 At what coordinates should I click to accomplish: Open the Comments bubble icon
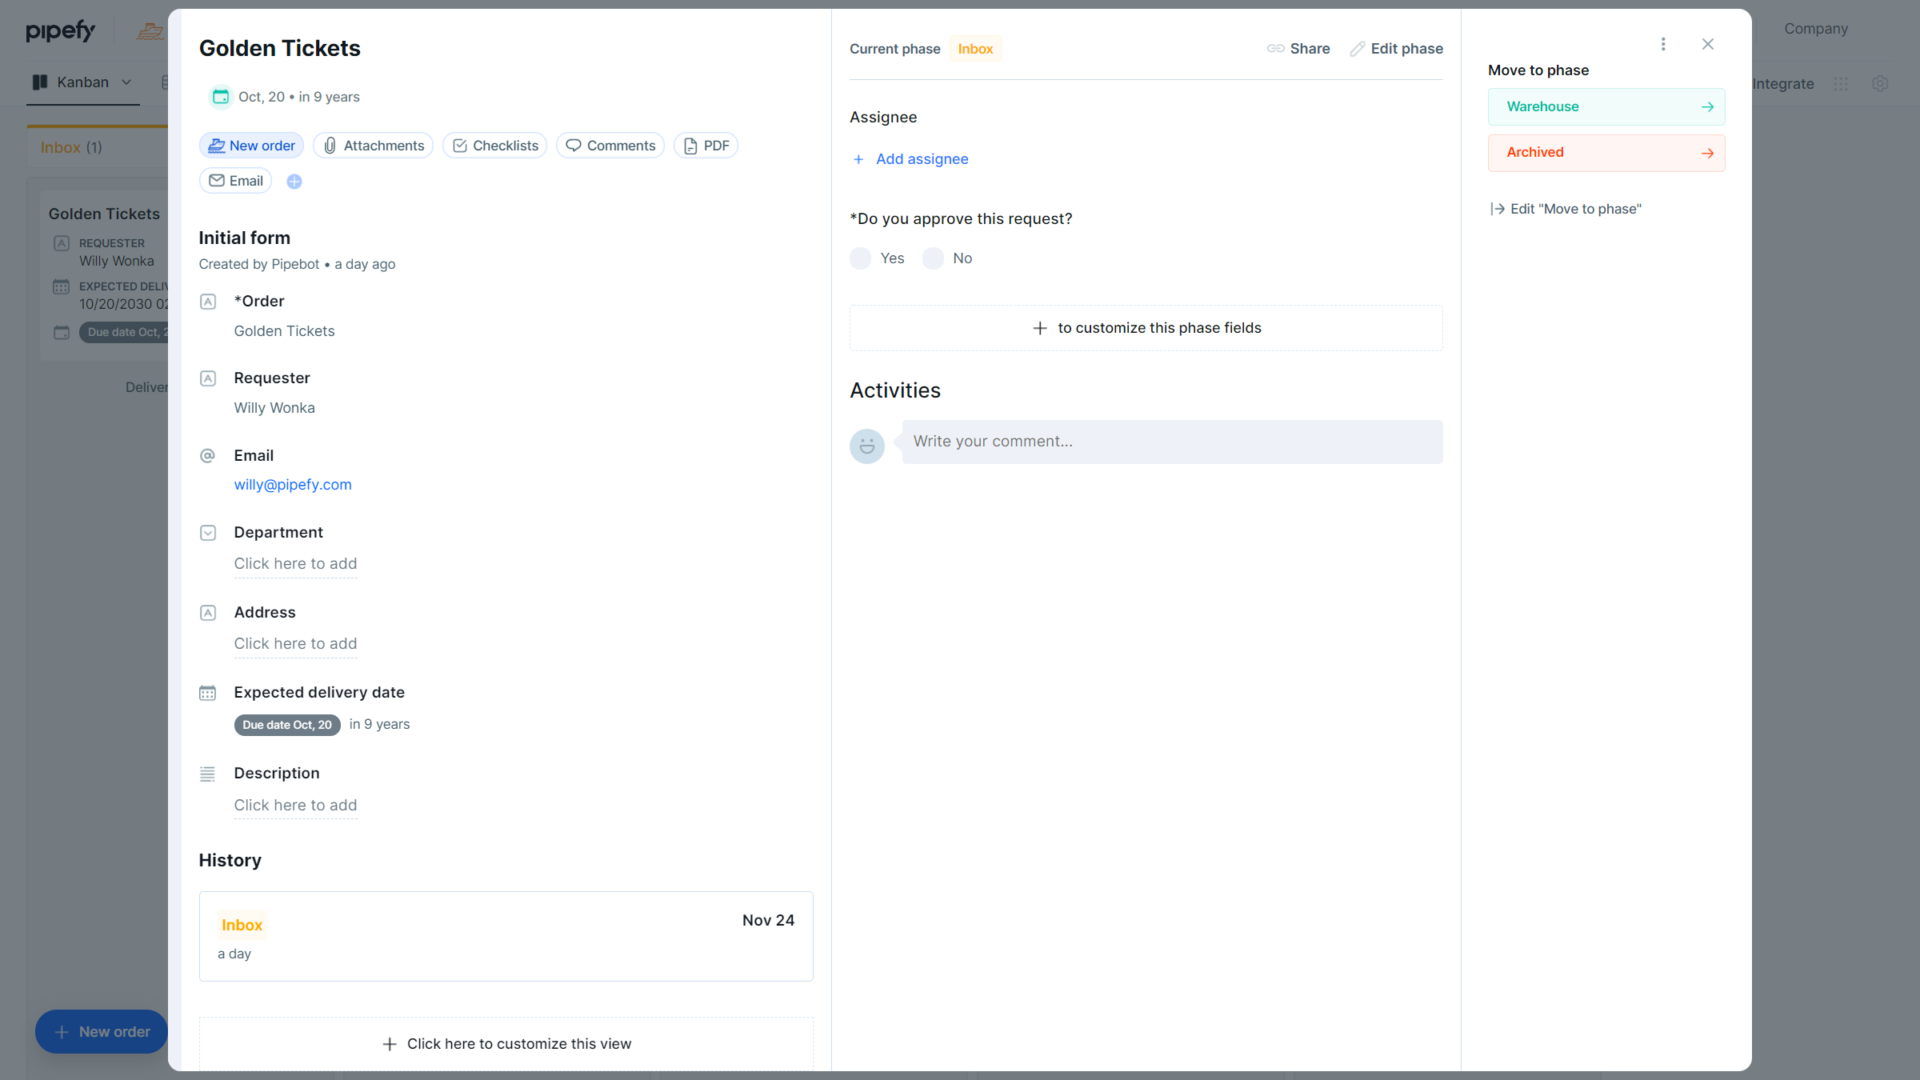pos(574,145)
